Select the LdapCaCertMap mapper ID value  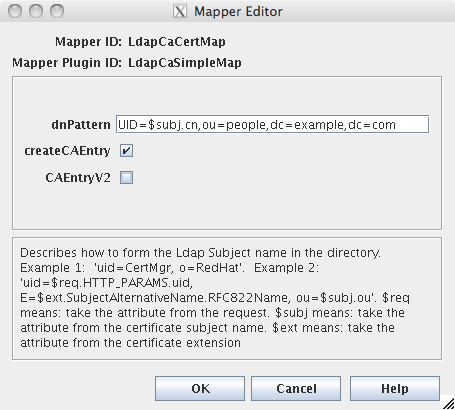[177, 42]
